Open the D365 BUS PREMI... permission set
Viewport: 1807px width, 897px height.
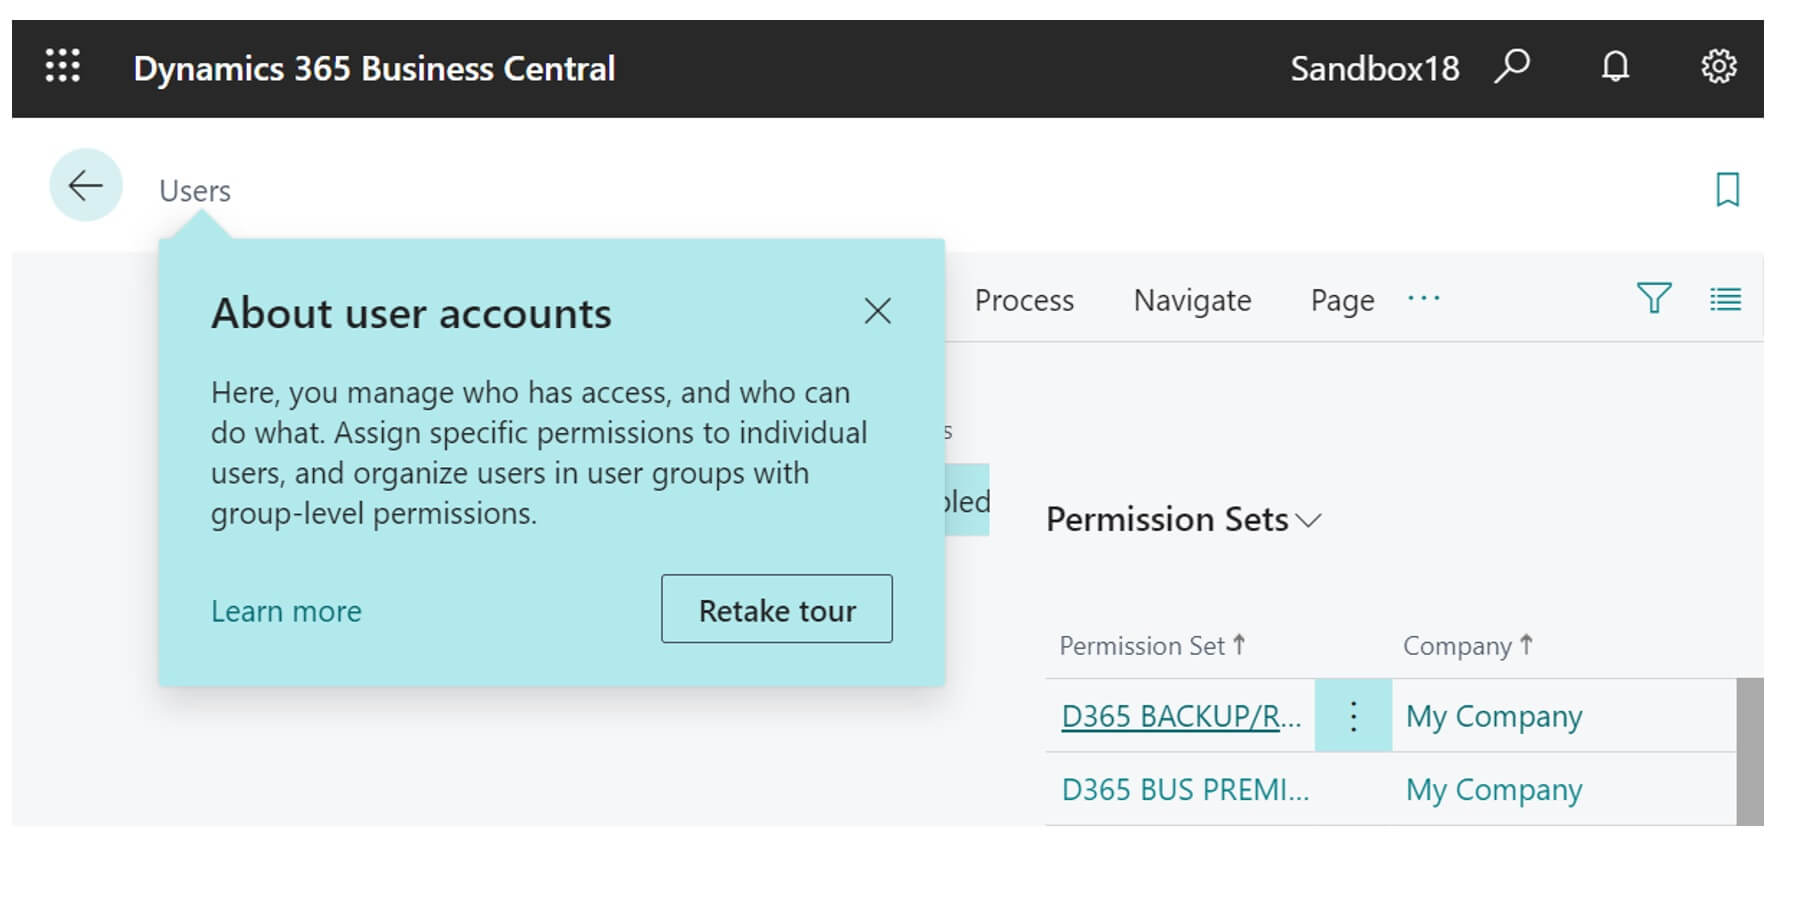1185,789
